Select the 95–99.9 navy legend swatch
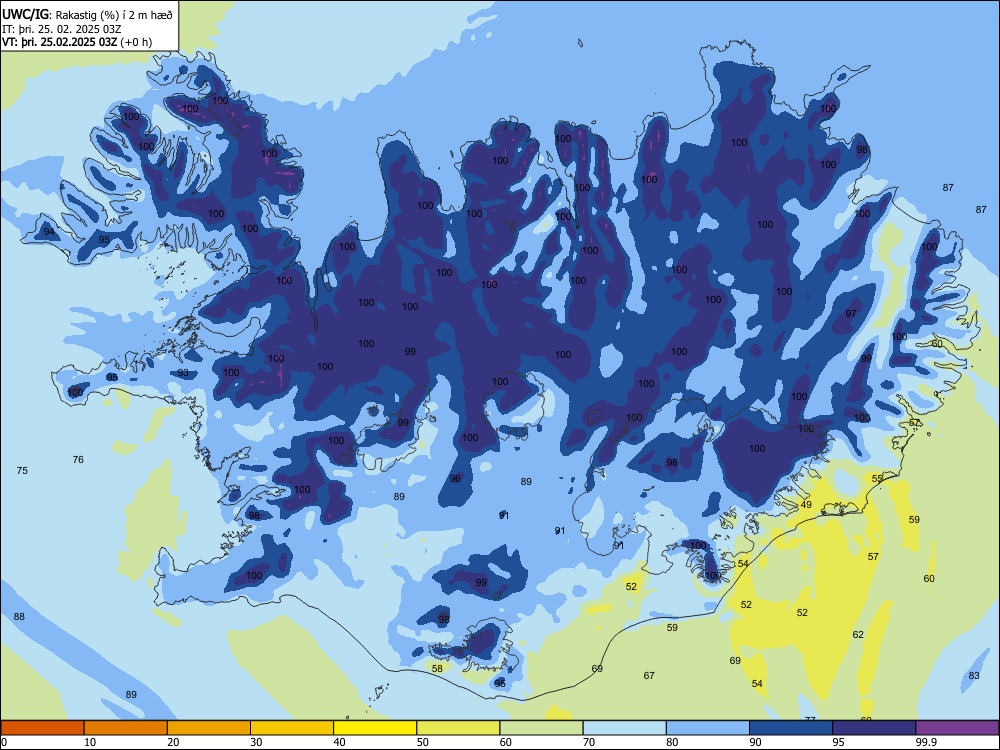 click(x=874, y=728)
